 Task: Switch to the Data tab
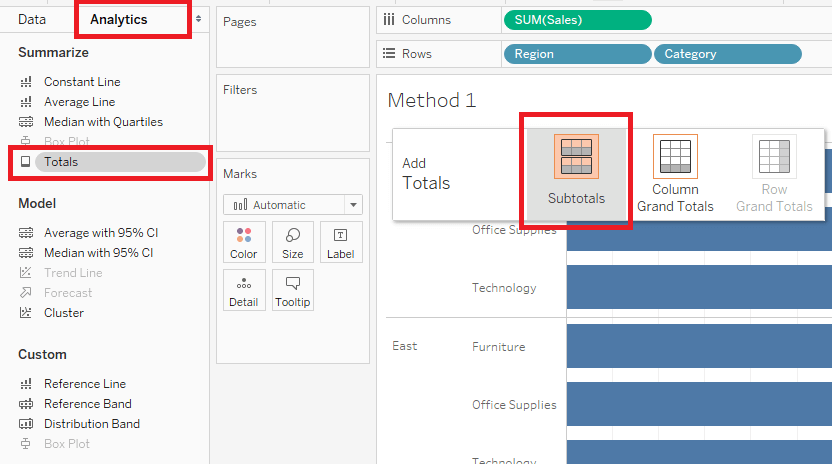[x=32, y=20]
